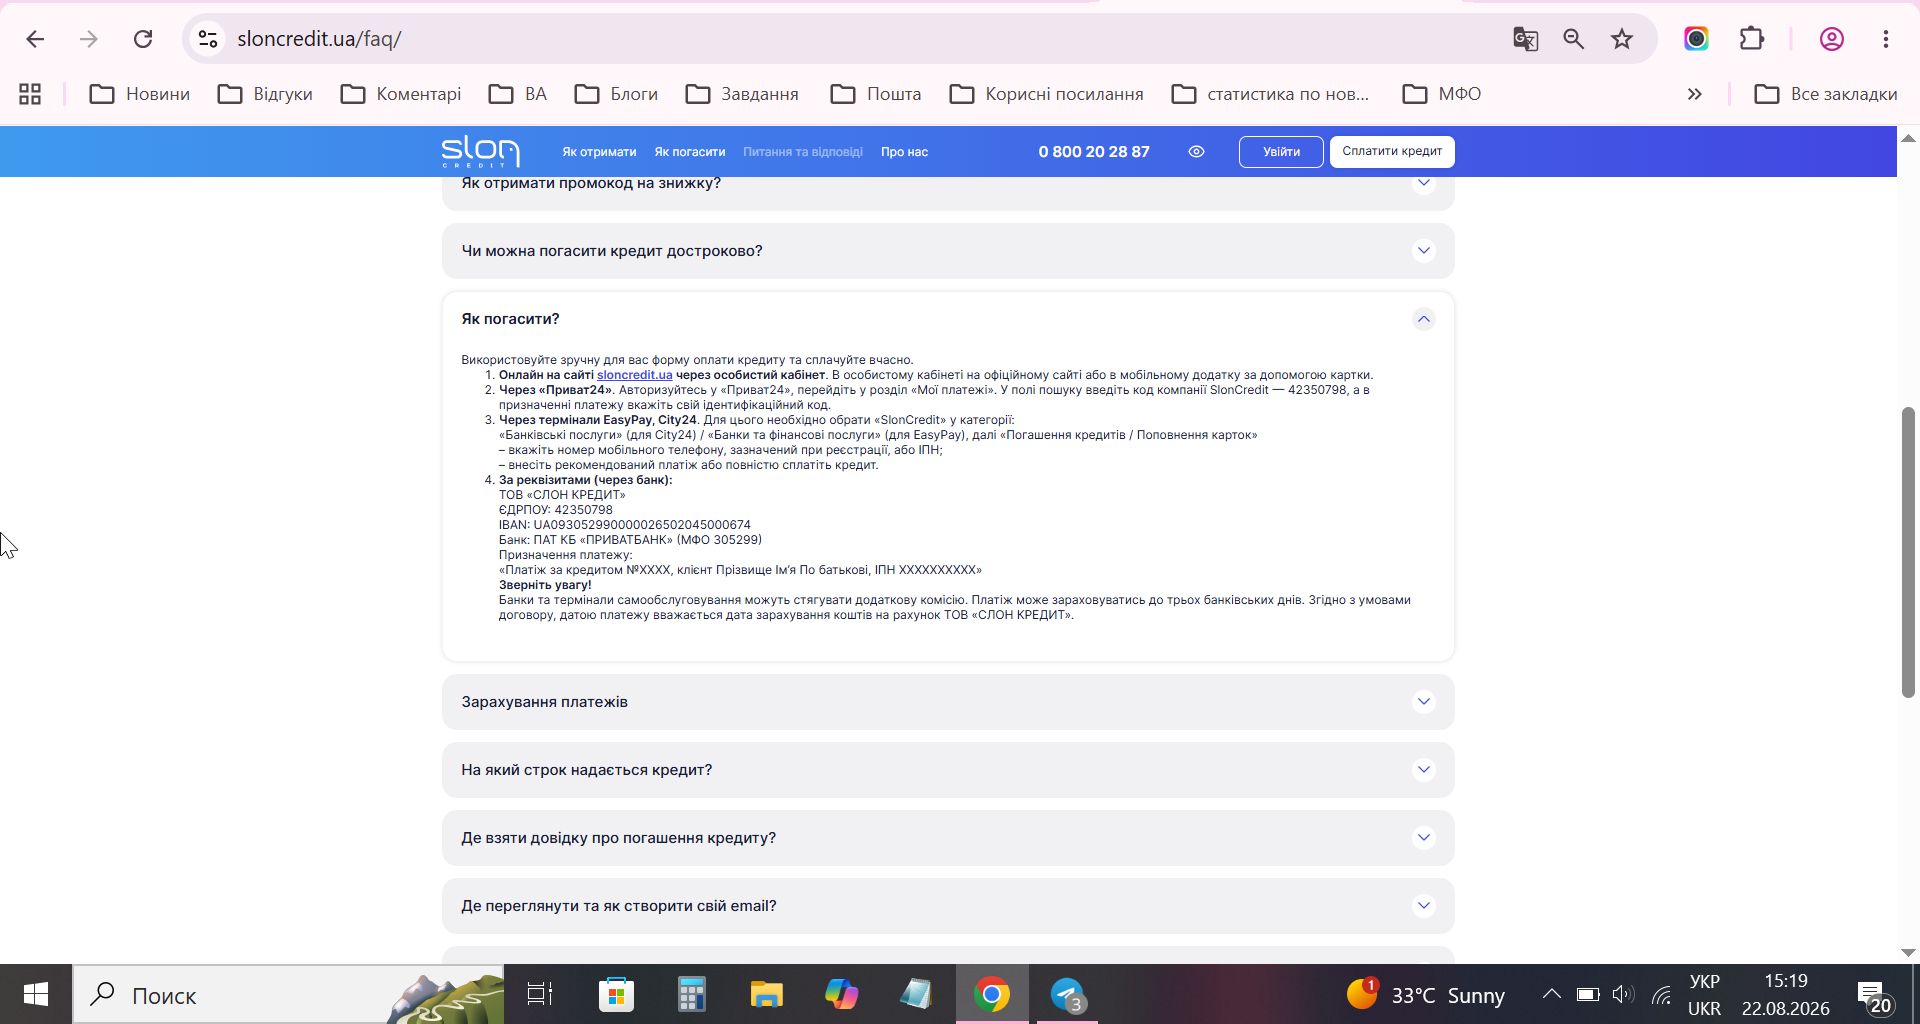Open Copilot from the taskbar

pyautogui.click(x=842, y=994)
